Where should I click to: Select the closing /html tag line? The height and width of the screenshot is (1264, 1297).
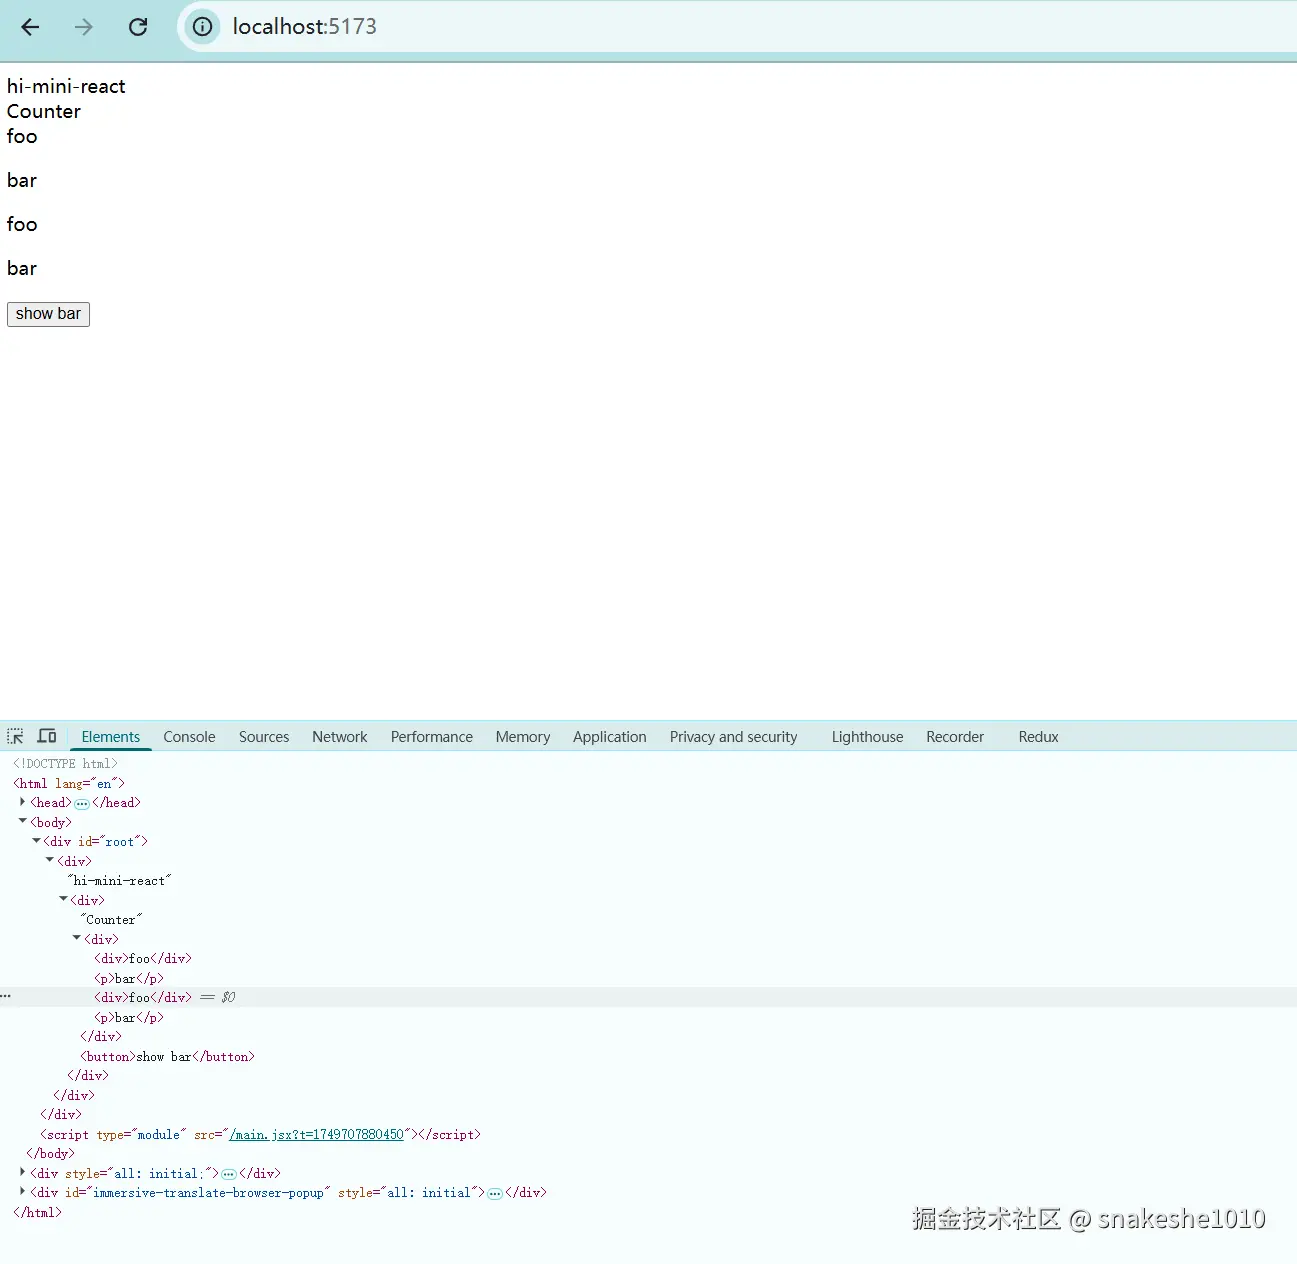tap(37, 1212)
